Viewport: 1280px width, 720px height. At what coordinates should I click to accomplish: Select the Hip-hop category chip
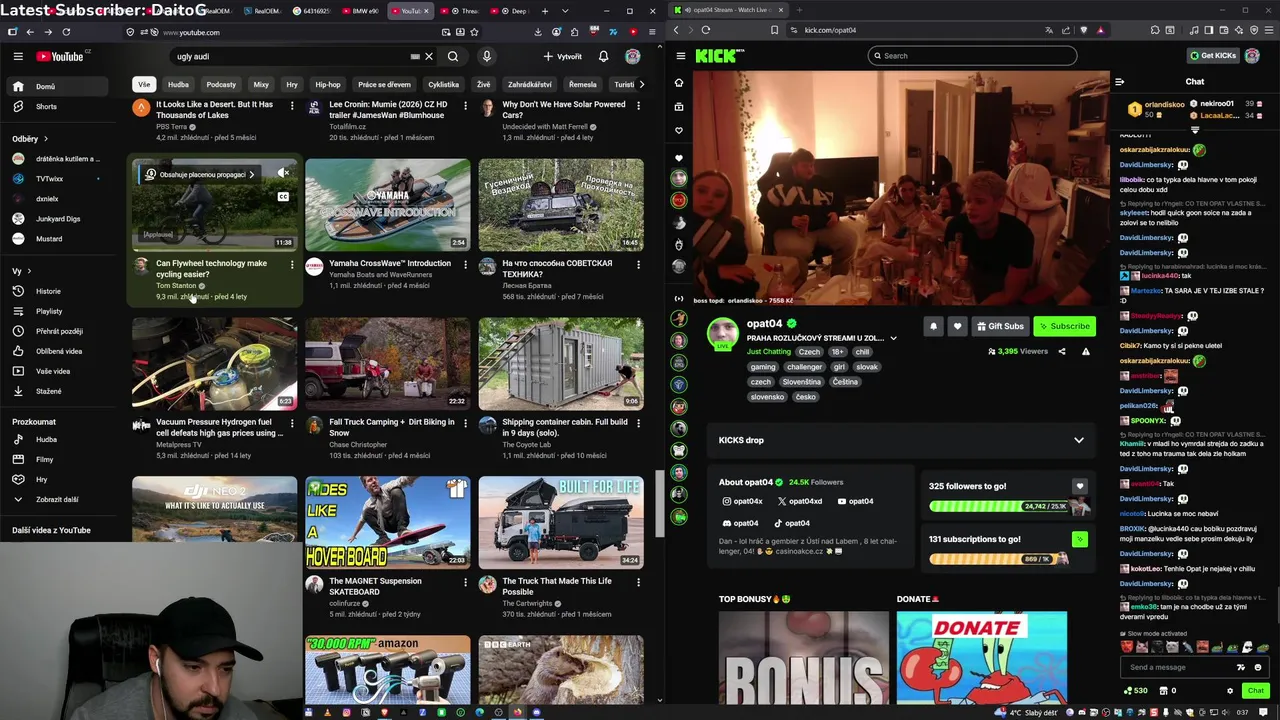(x=328, y=85)
